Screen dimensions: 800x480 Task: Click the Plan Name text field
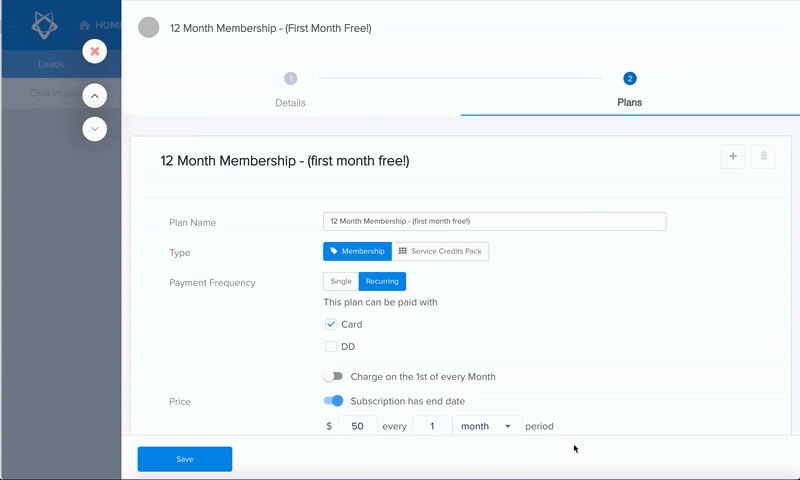point(494,221)
